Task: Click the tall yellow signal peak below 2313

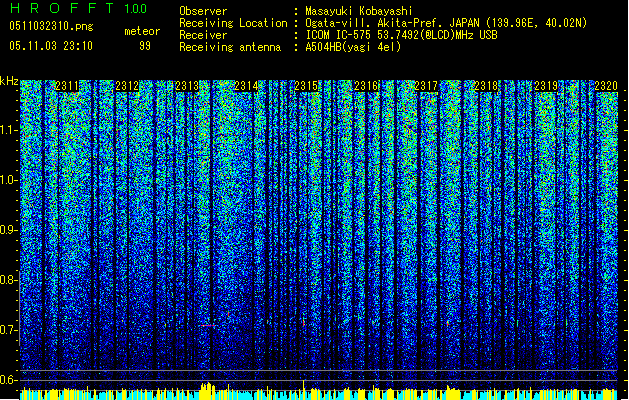Action: click(x=207, y=391)
